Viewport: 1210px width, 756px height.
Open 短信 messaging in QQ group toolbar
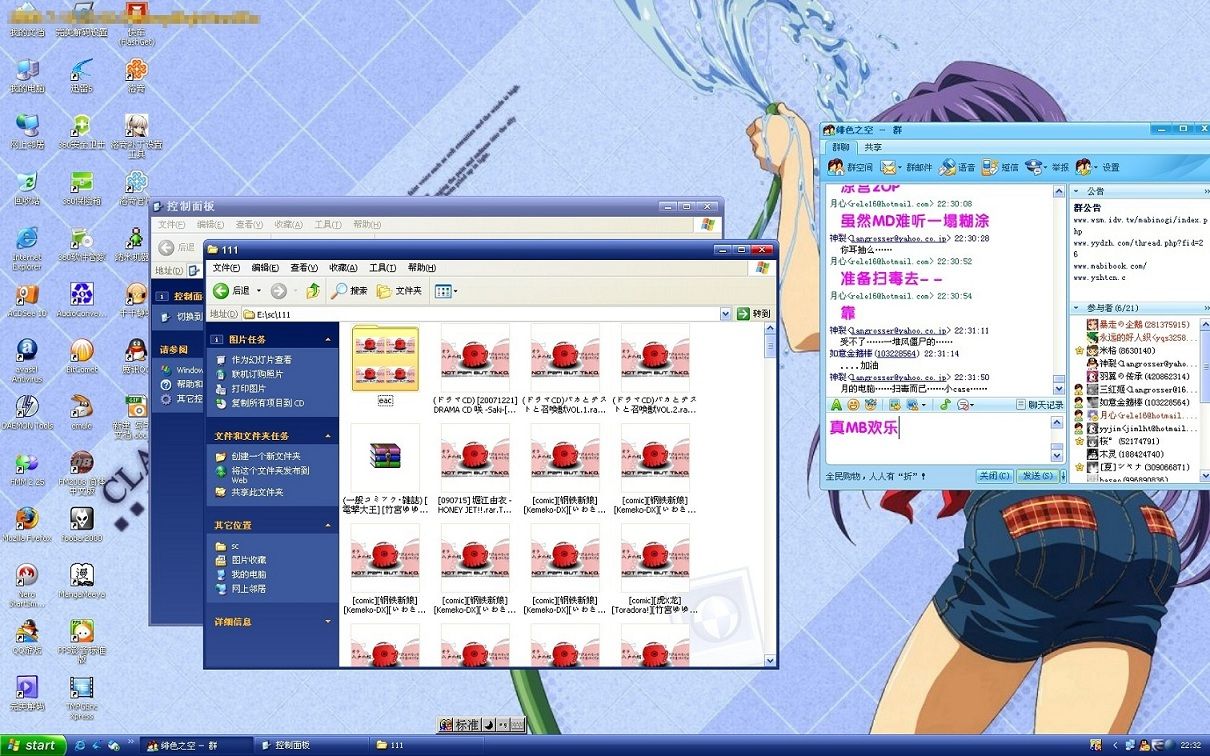[x=1000, y=167]
